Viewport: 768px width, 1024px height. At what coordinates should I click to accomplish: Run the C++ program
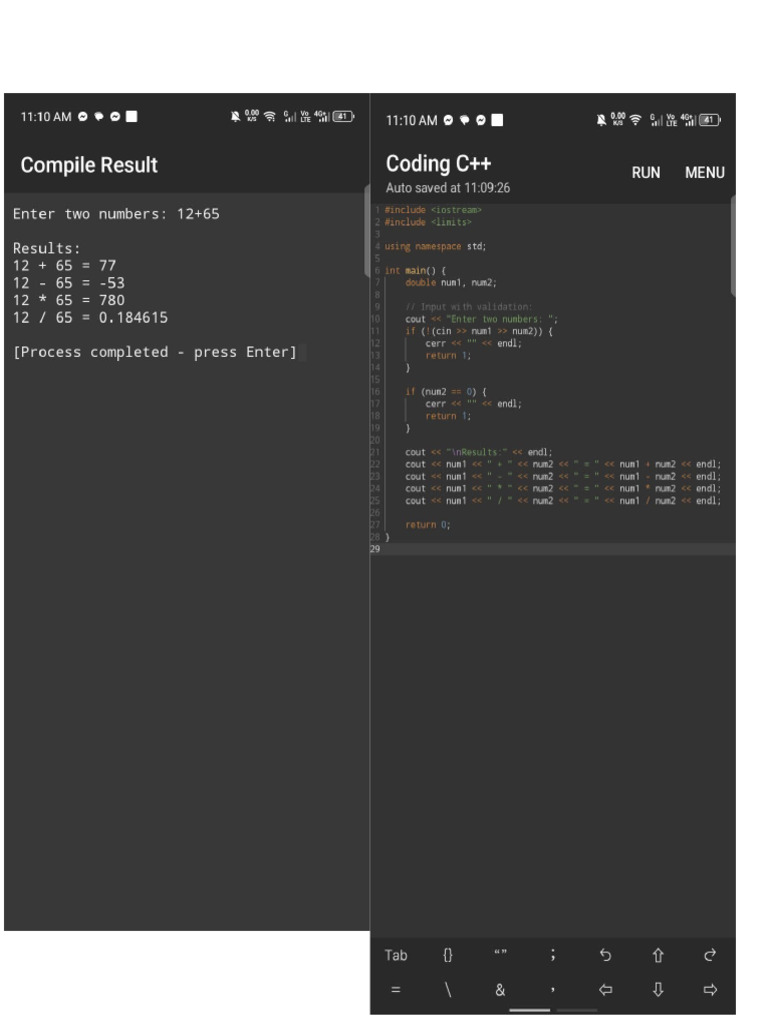click(x=646, y=173)
